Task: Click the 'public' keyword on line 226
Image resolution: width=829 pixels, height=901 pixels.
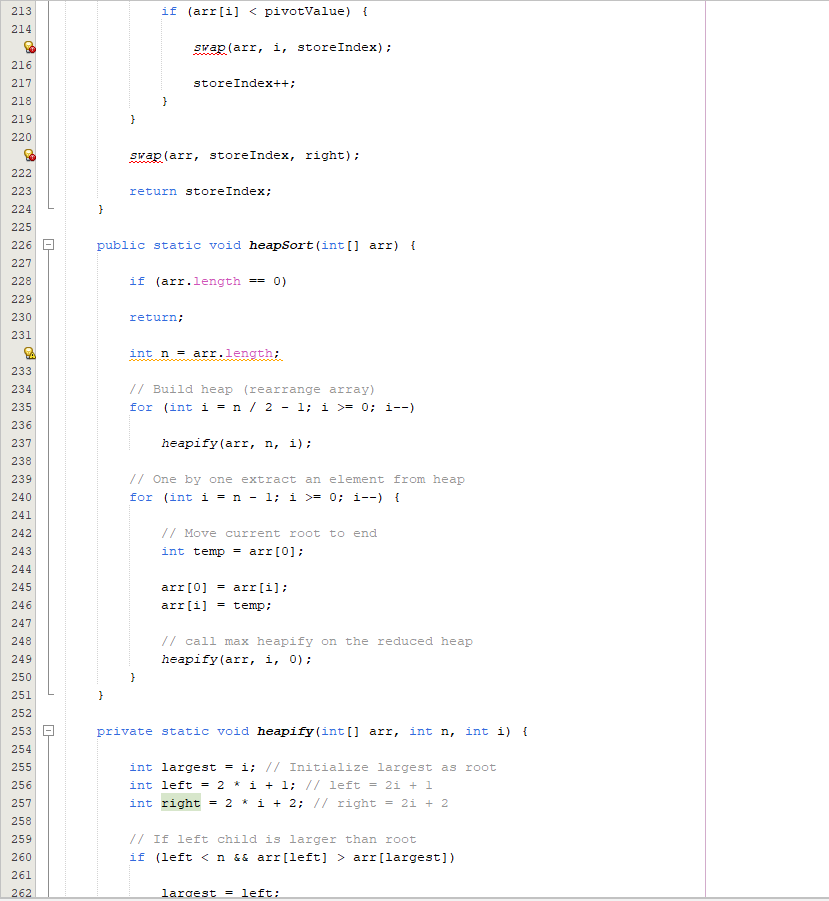Action: tap(118, 245)
